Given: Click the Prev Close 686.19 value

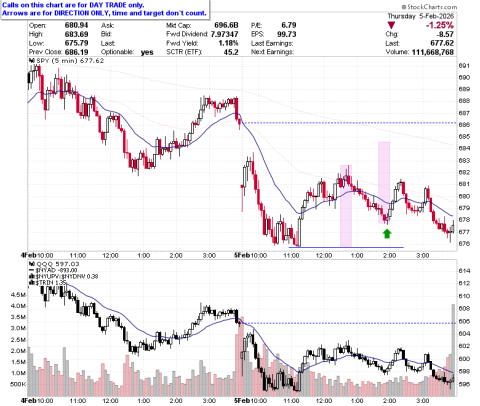Looking at the screenshot, I should pos(77,52).
